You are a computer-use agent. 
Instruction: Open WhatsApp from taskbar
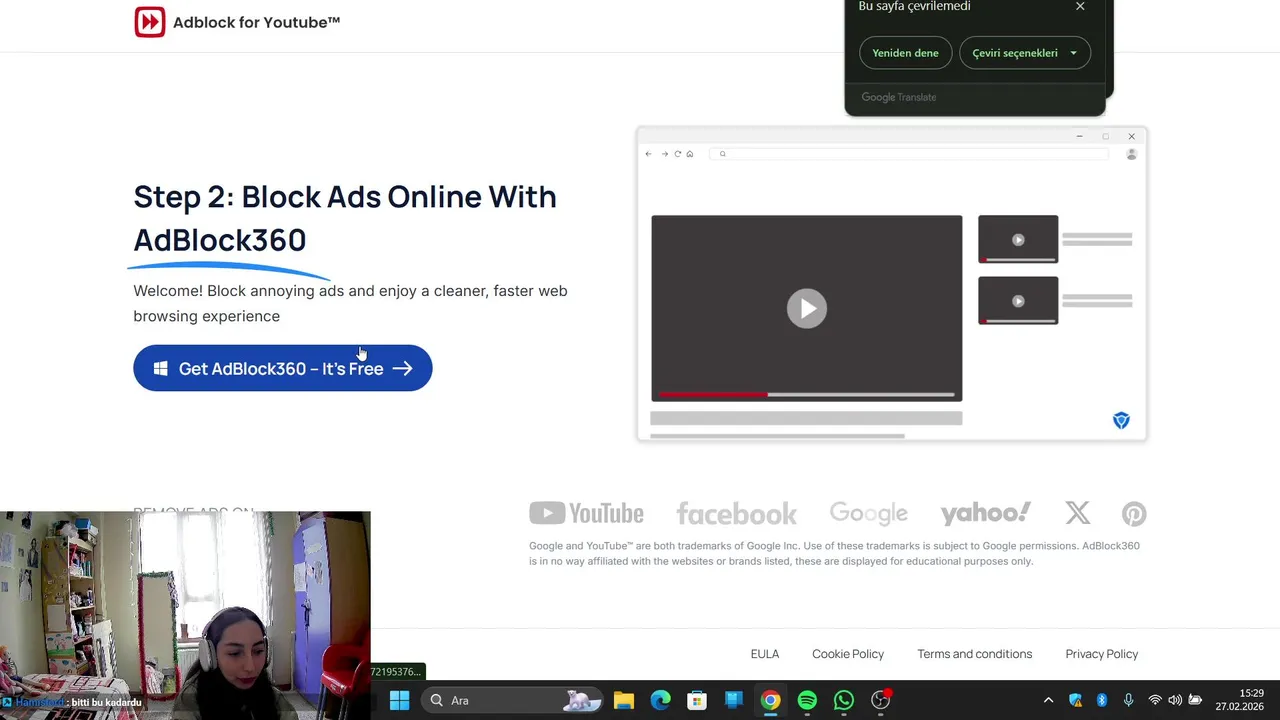pyautogui.click(x=844, y=700)
